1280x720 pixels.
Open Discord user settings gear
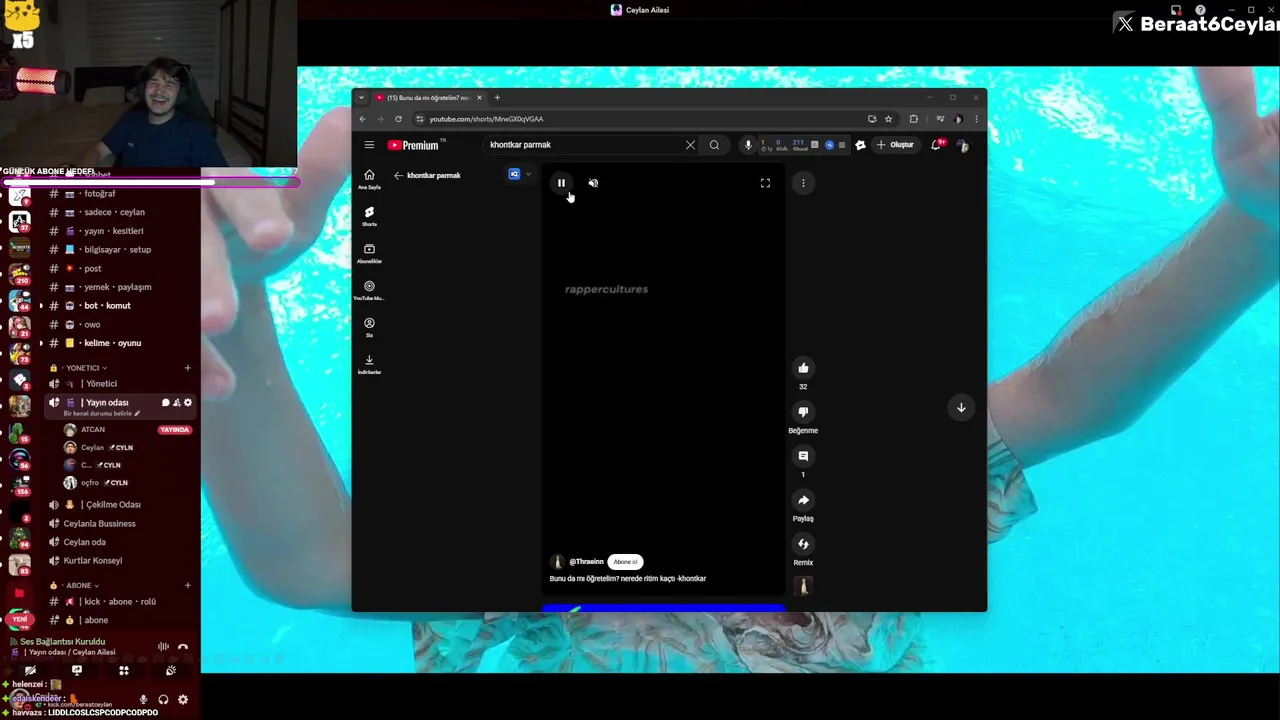[183, 700]
